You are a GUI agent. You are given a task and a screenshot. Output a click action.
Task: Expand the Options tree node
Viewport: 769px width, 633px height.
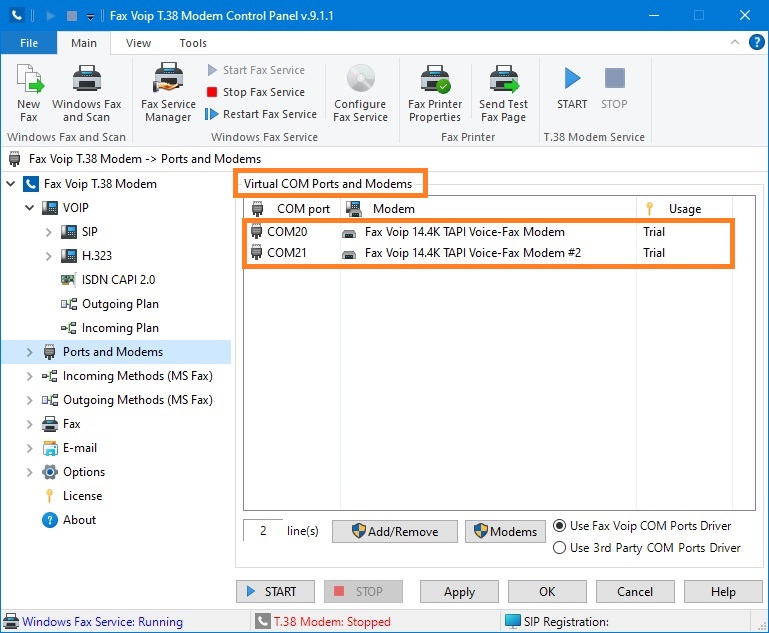point(29,472)
